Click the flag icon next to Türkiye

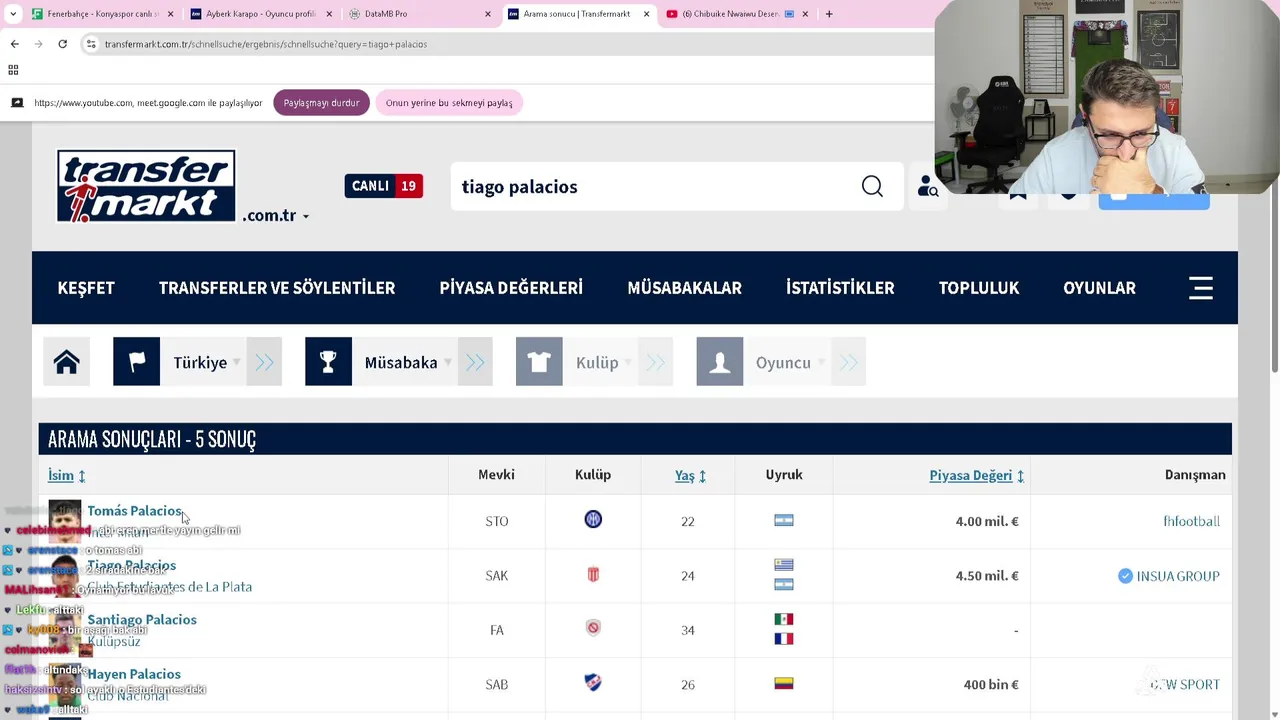coord(137,362)
